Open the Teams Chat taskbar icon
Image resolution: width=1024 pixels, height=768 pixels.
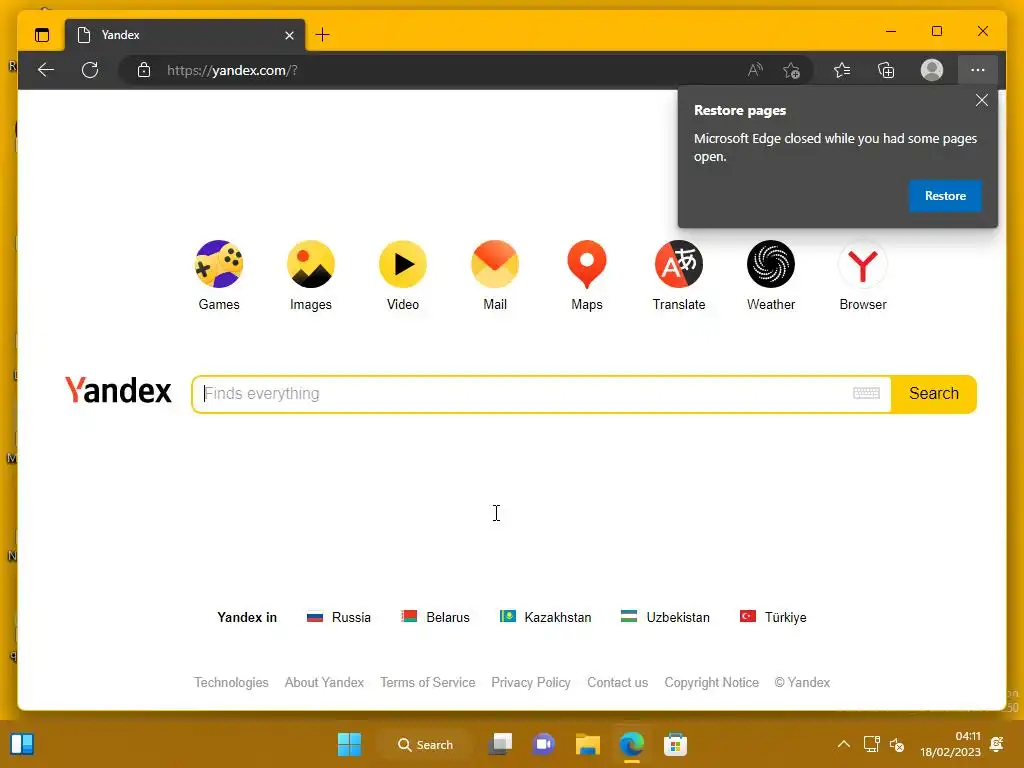pos(543,744)
